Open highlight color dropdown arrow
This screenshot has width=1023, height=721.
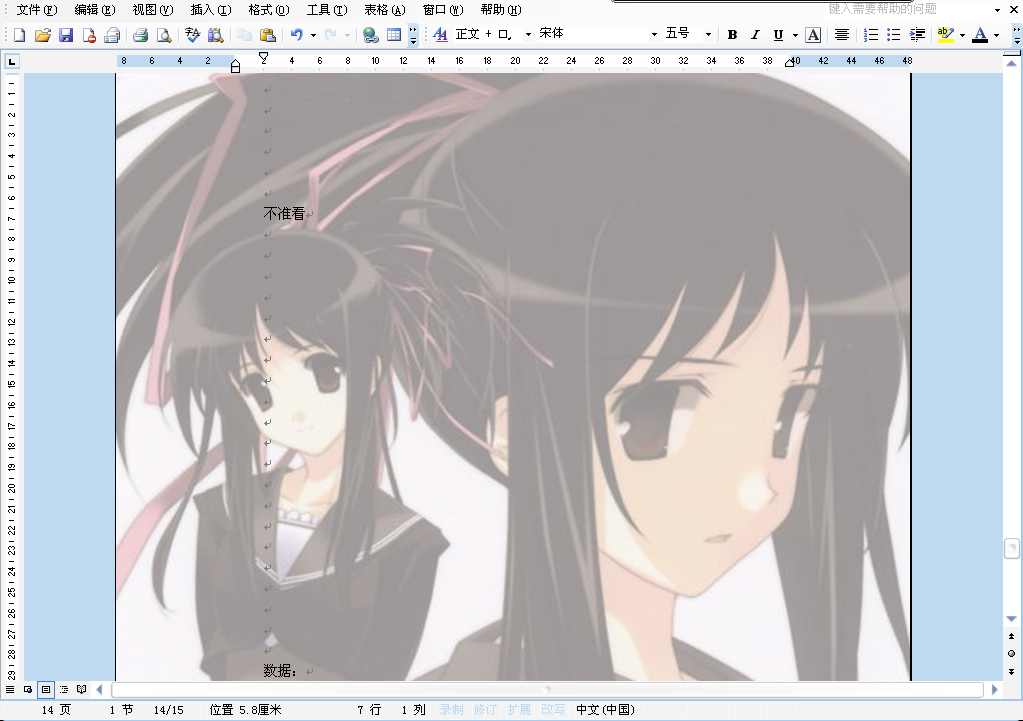point(962,35)
